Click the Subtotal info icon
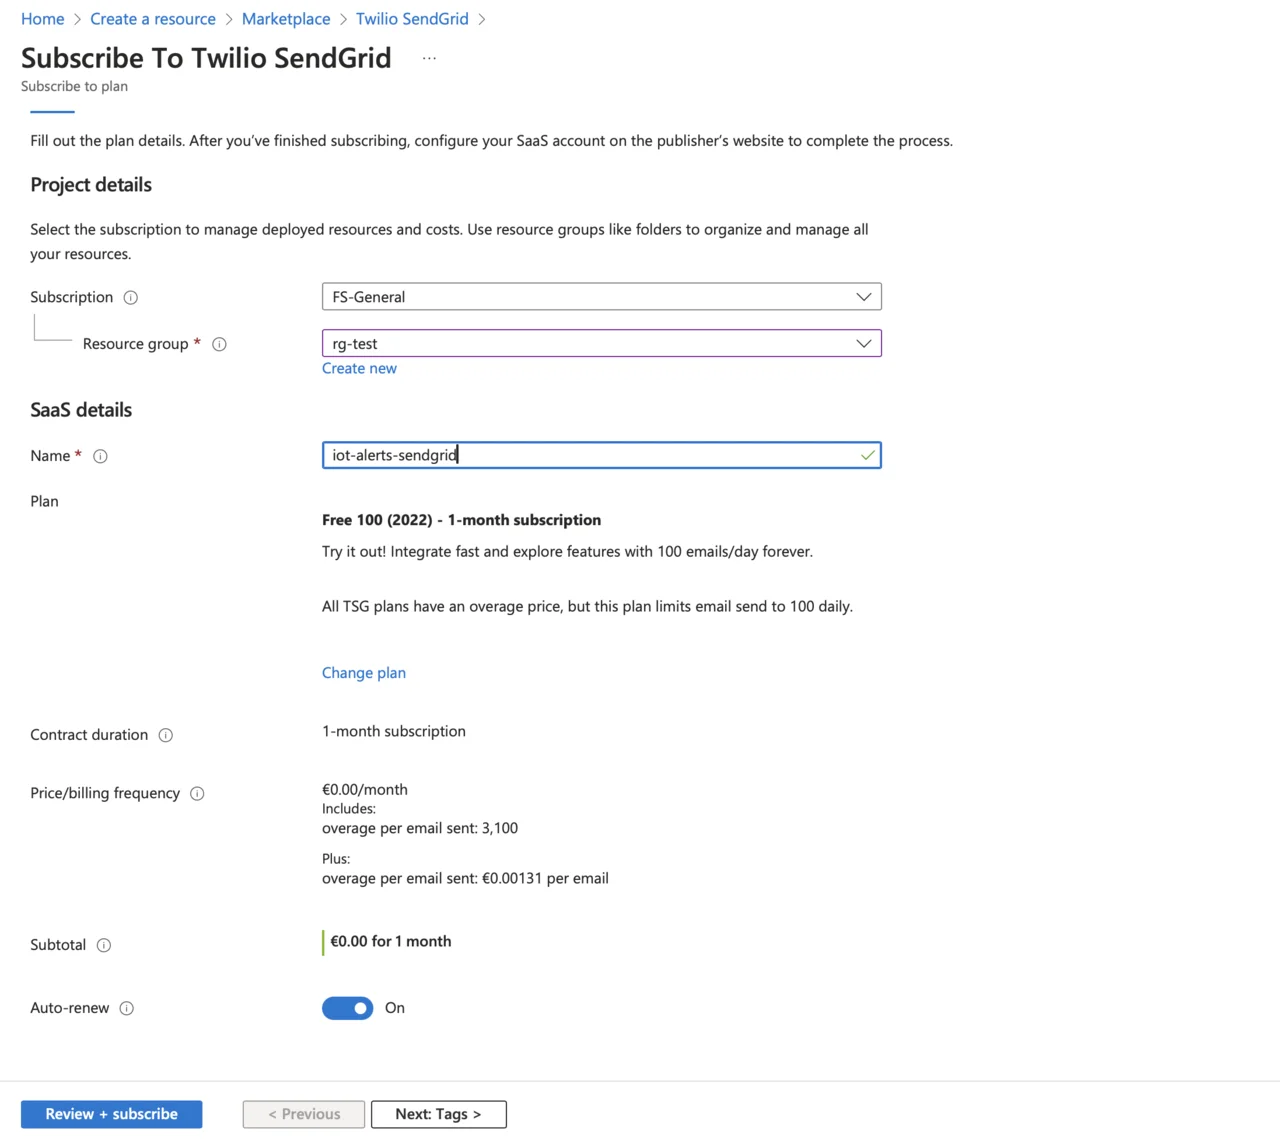 pyautogui.click(x=104, y=945)
